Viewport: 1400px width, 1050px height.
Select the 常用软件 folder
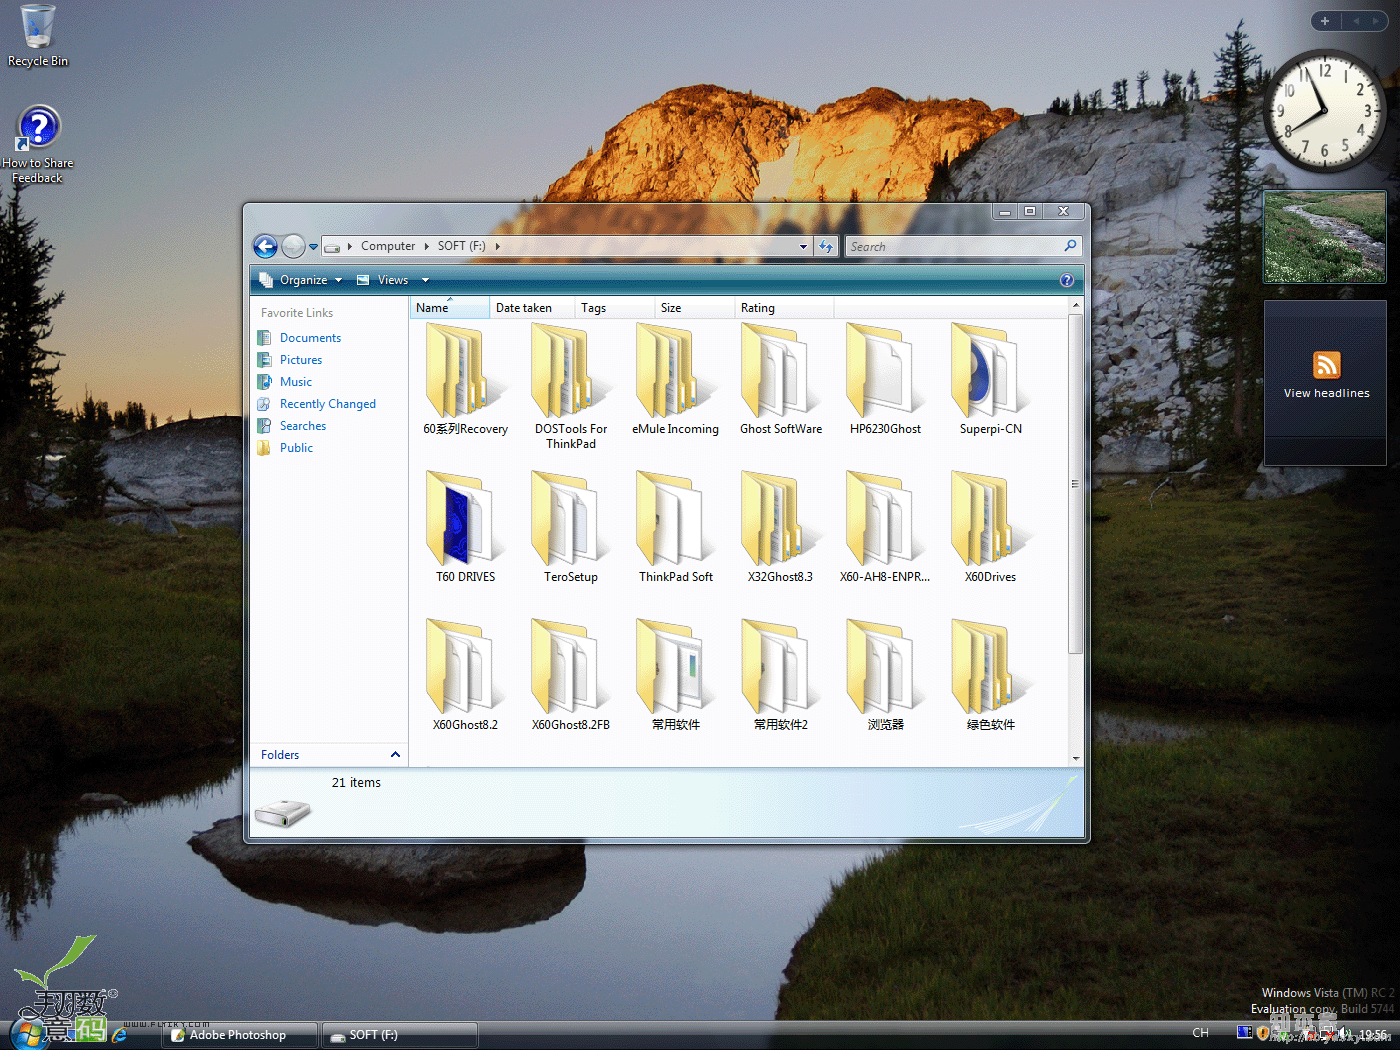675,676
